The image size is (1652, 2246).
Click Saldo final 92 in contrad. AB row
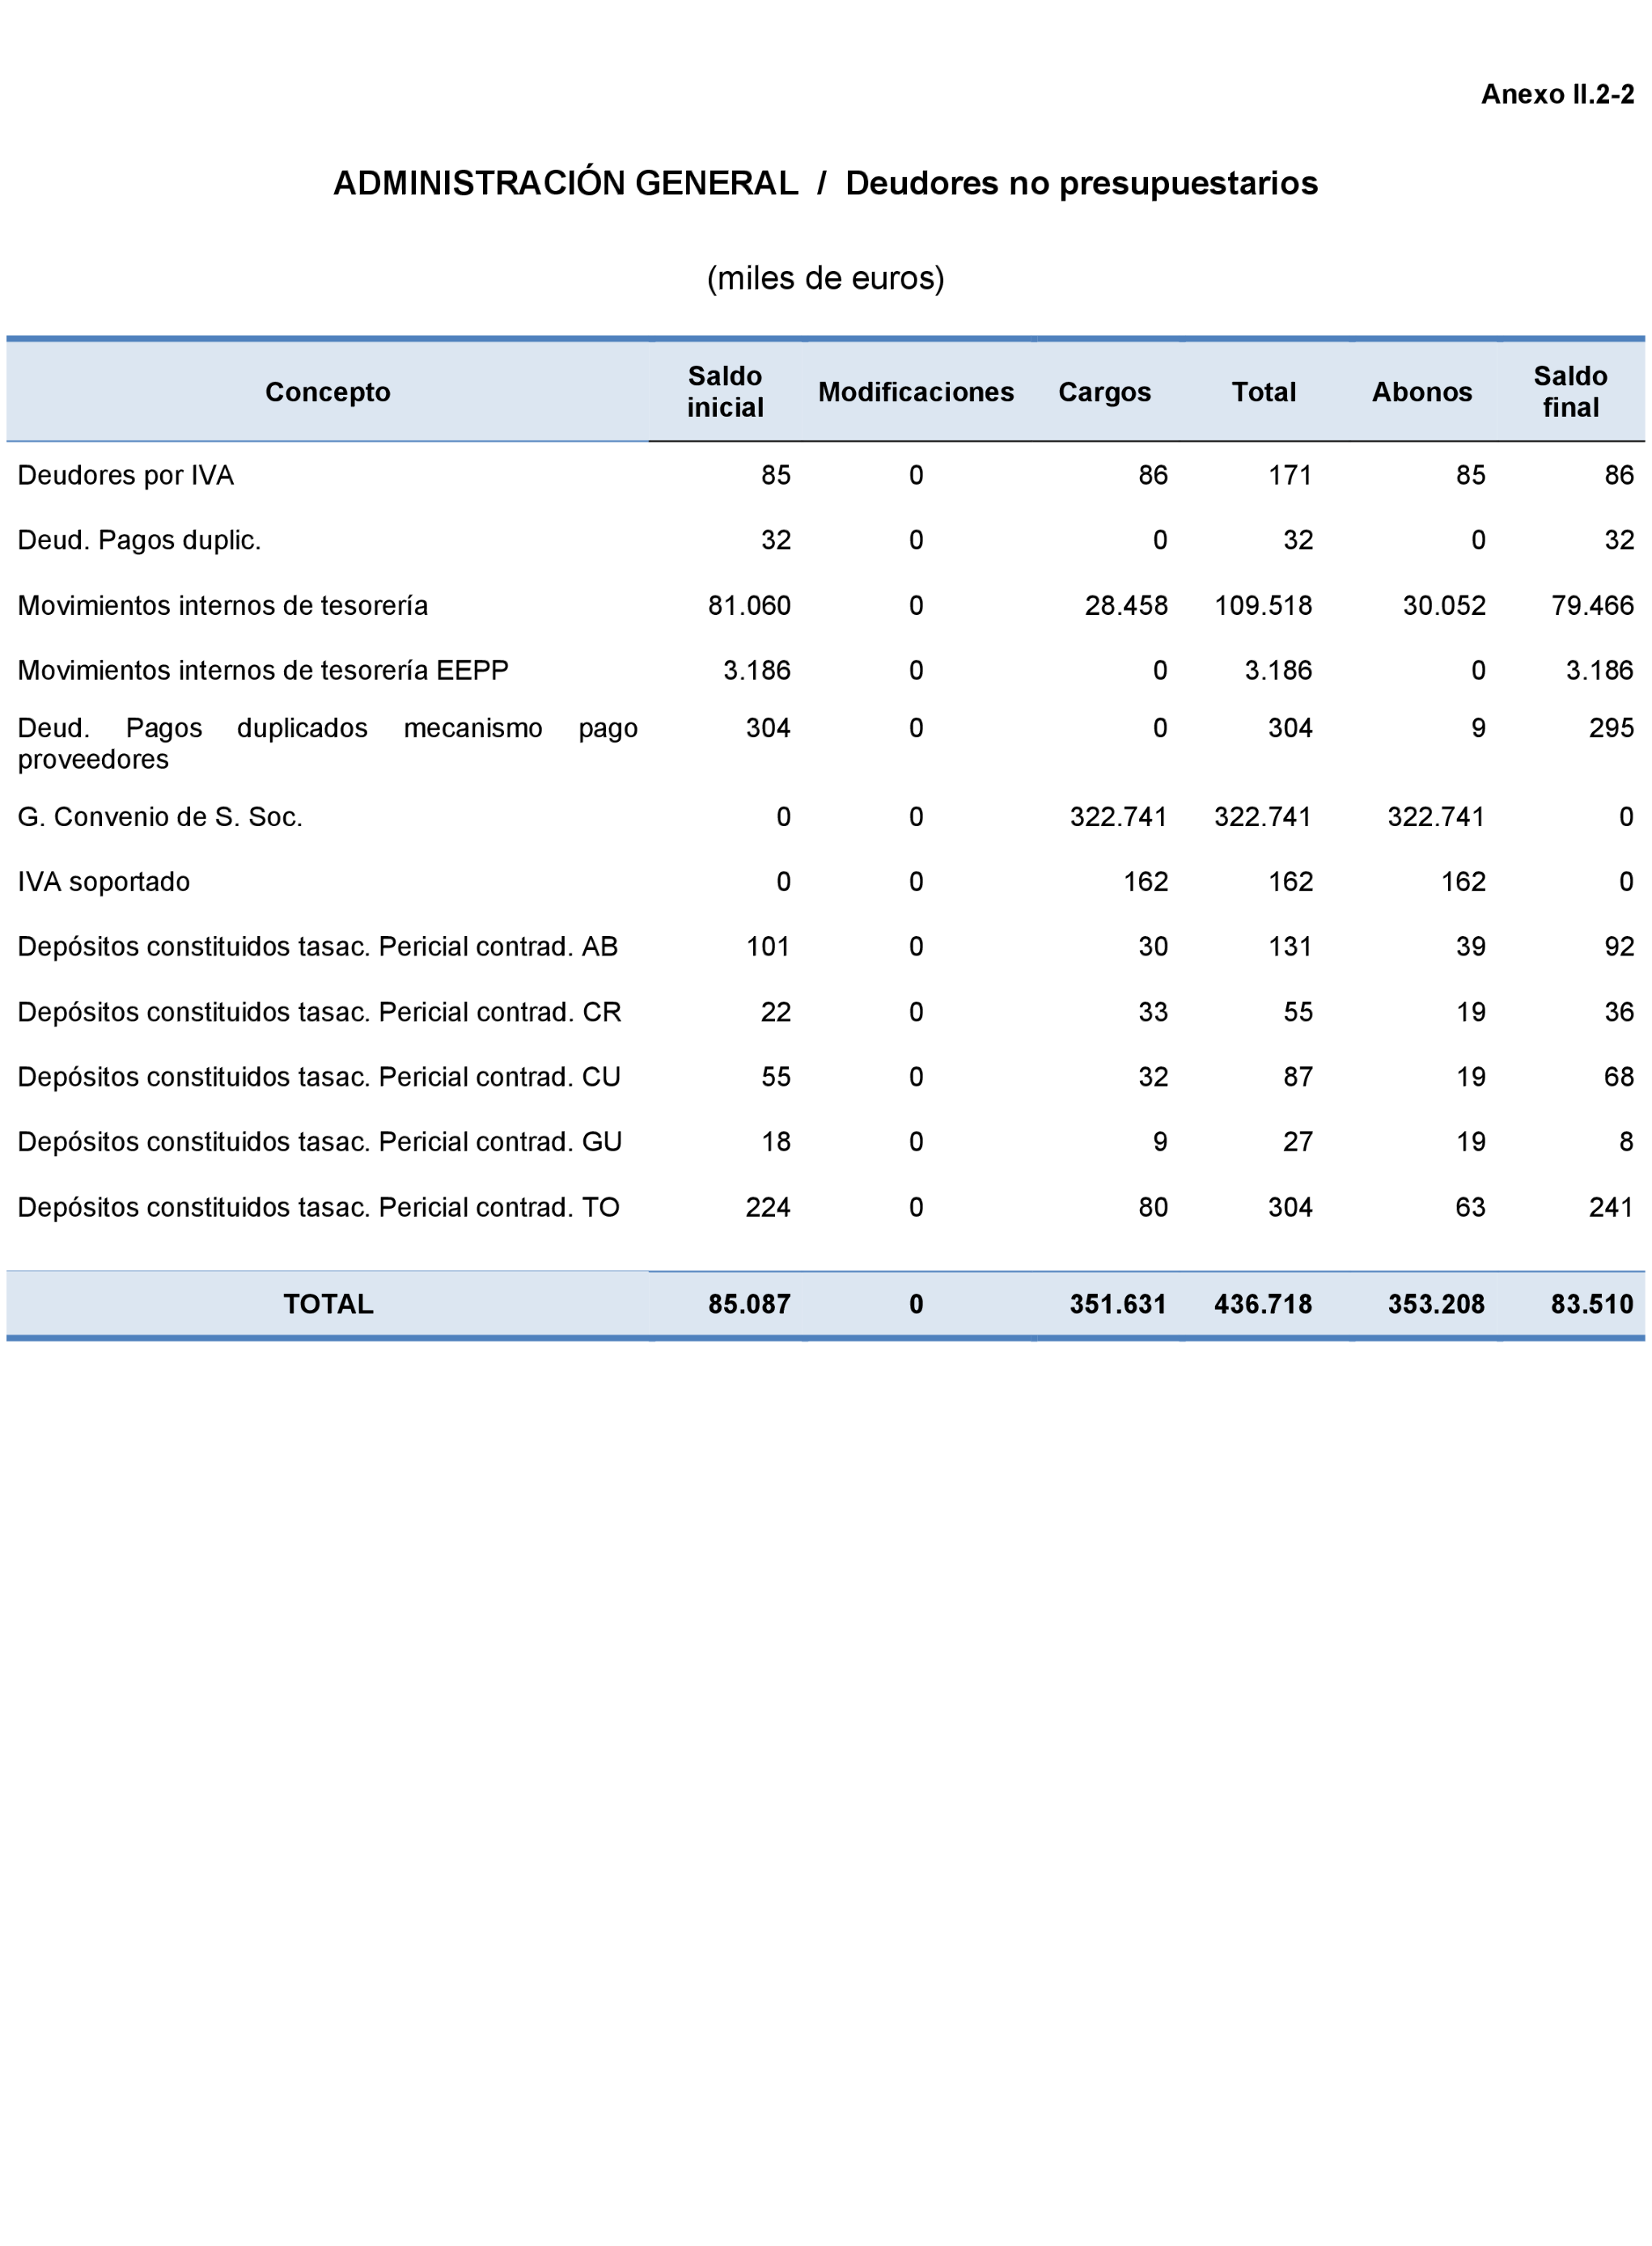pyautogui.click(x=1619, y=947)
